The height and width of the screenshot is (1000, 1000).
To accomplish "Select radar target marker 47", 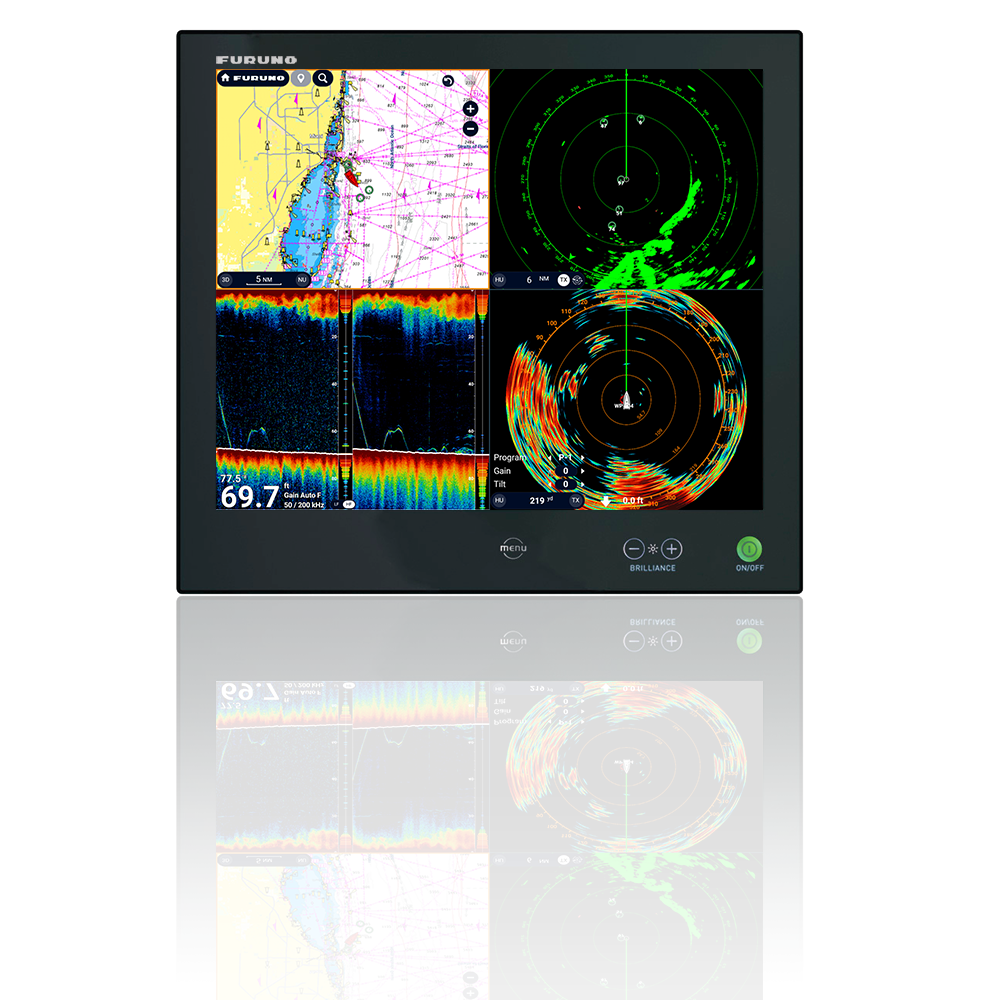I will tap(604, 122).
